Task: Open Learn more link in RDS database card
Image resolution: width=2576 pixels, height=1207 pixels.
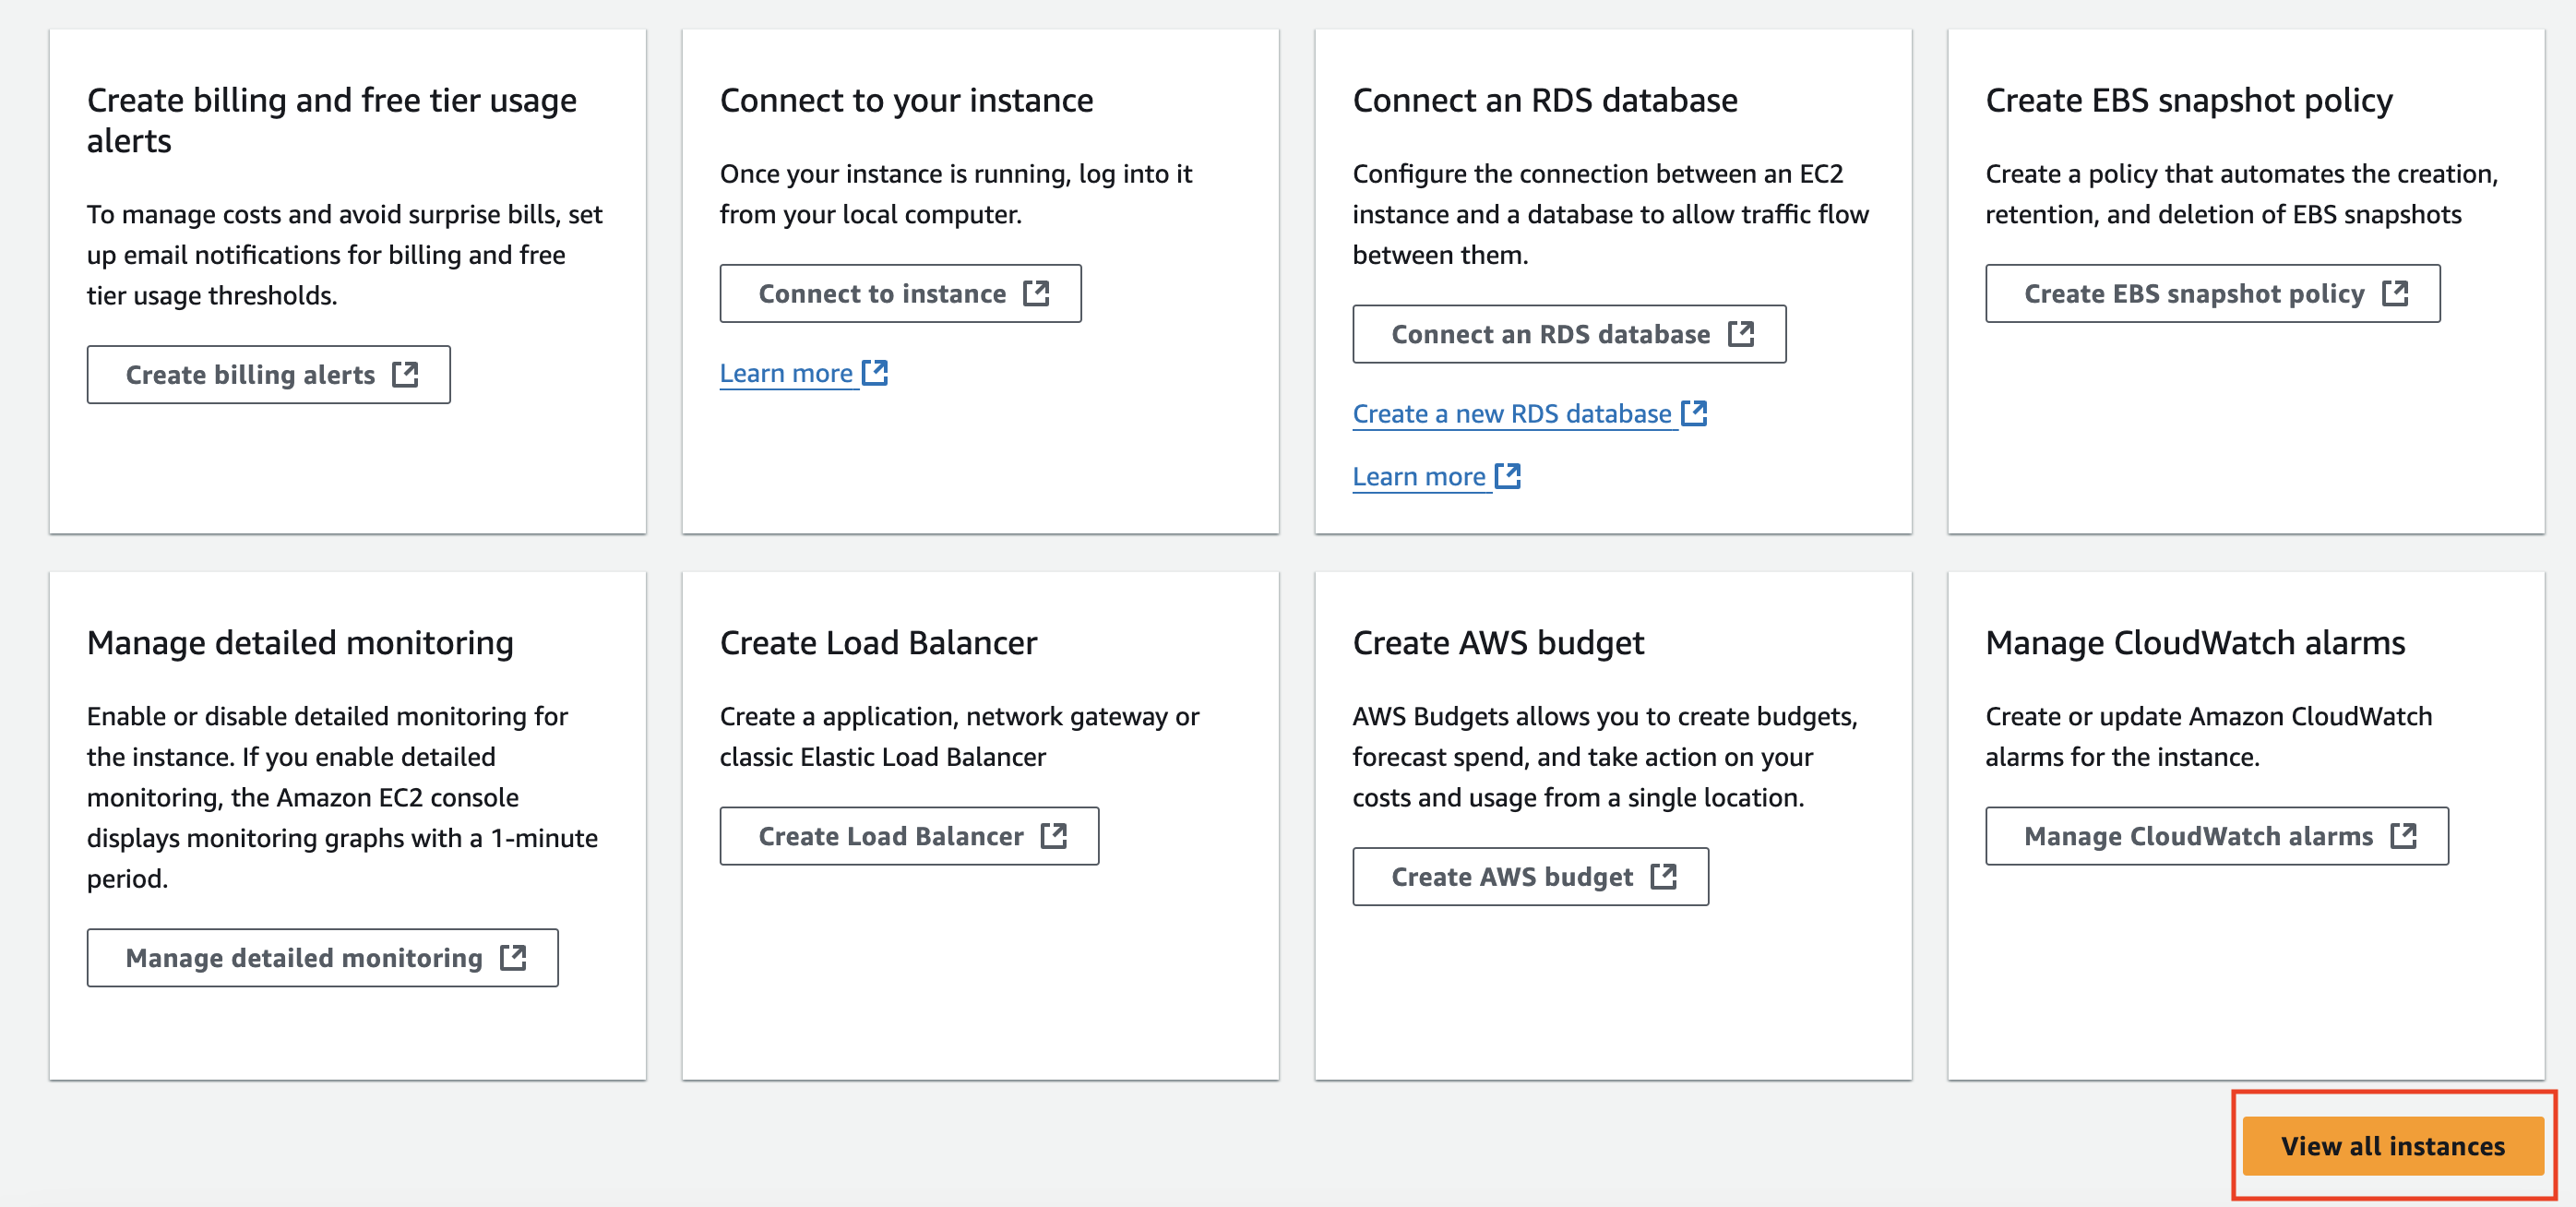Action: (1418, 477)
